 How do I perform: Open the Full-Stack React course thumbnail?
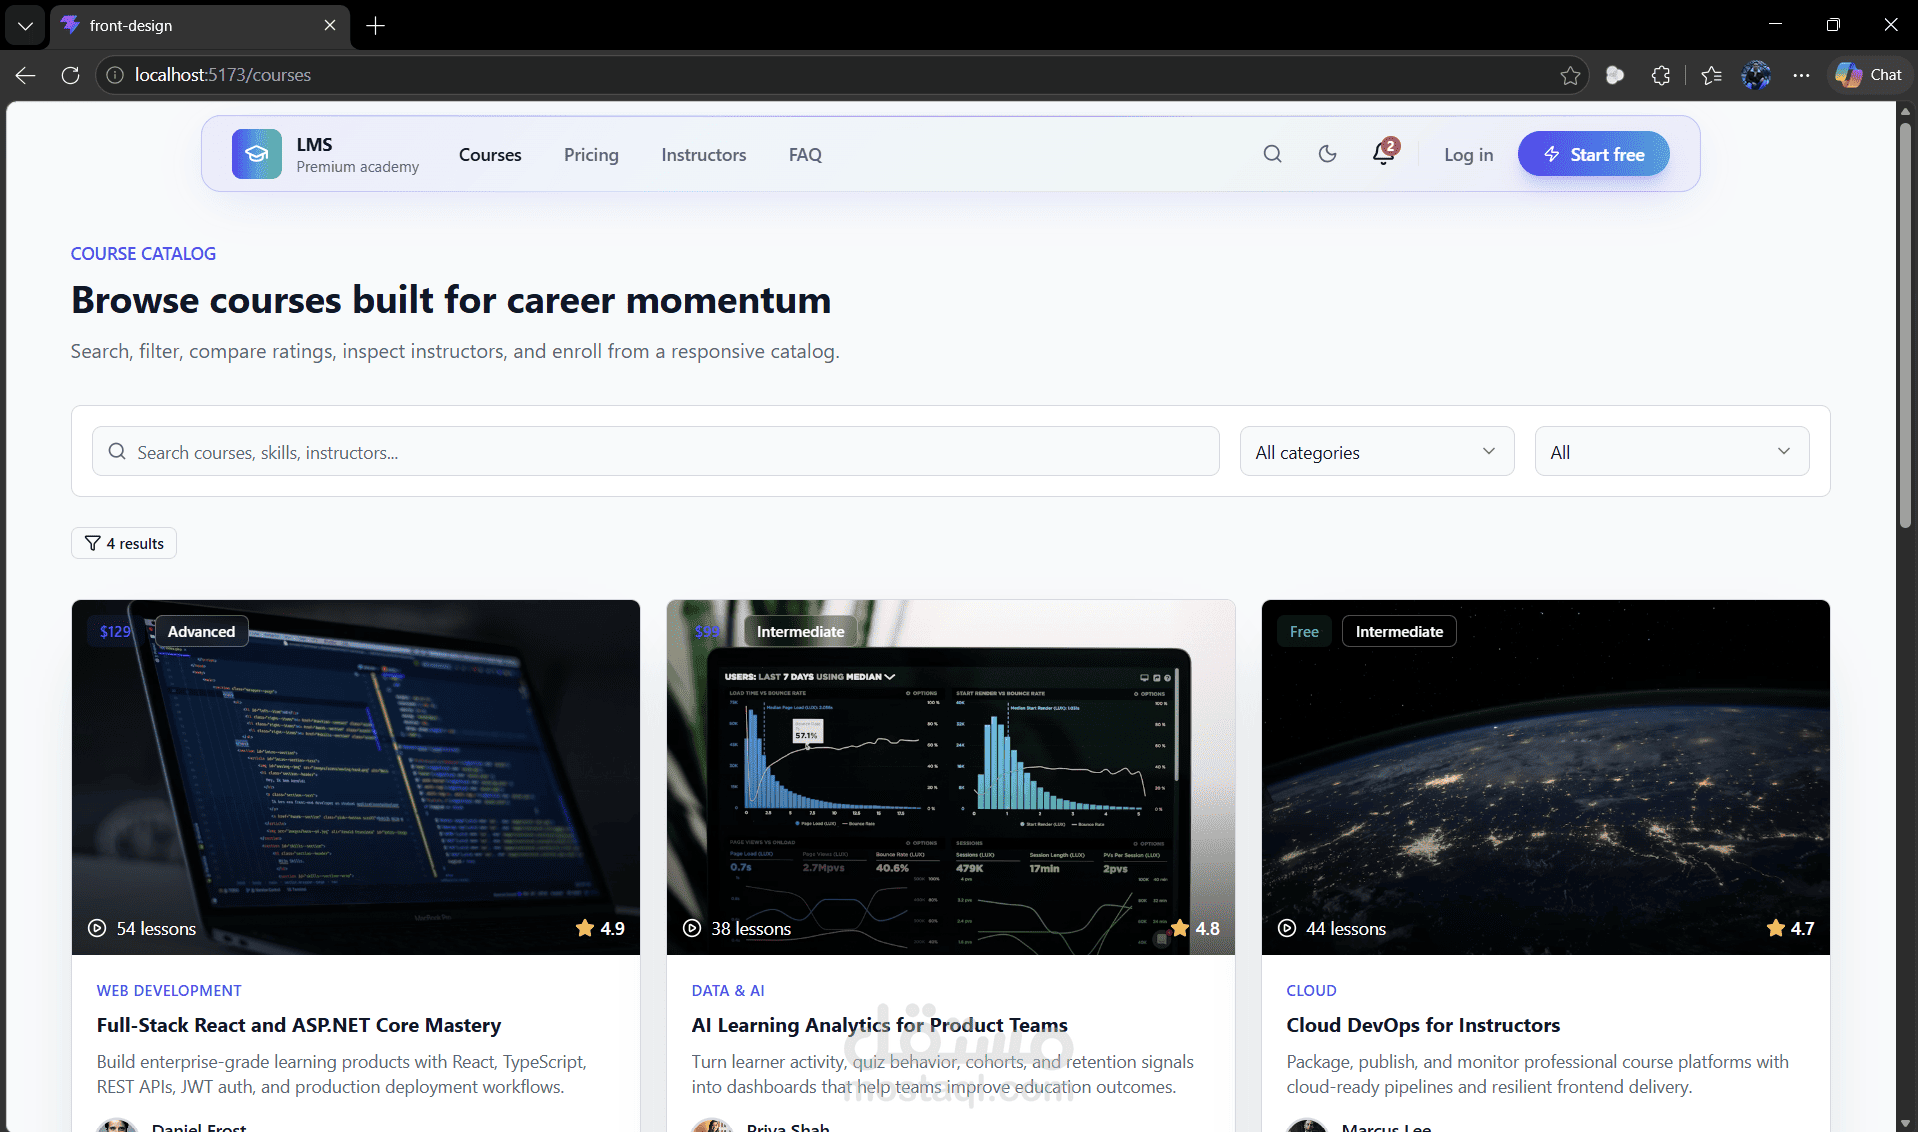356,777
